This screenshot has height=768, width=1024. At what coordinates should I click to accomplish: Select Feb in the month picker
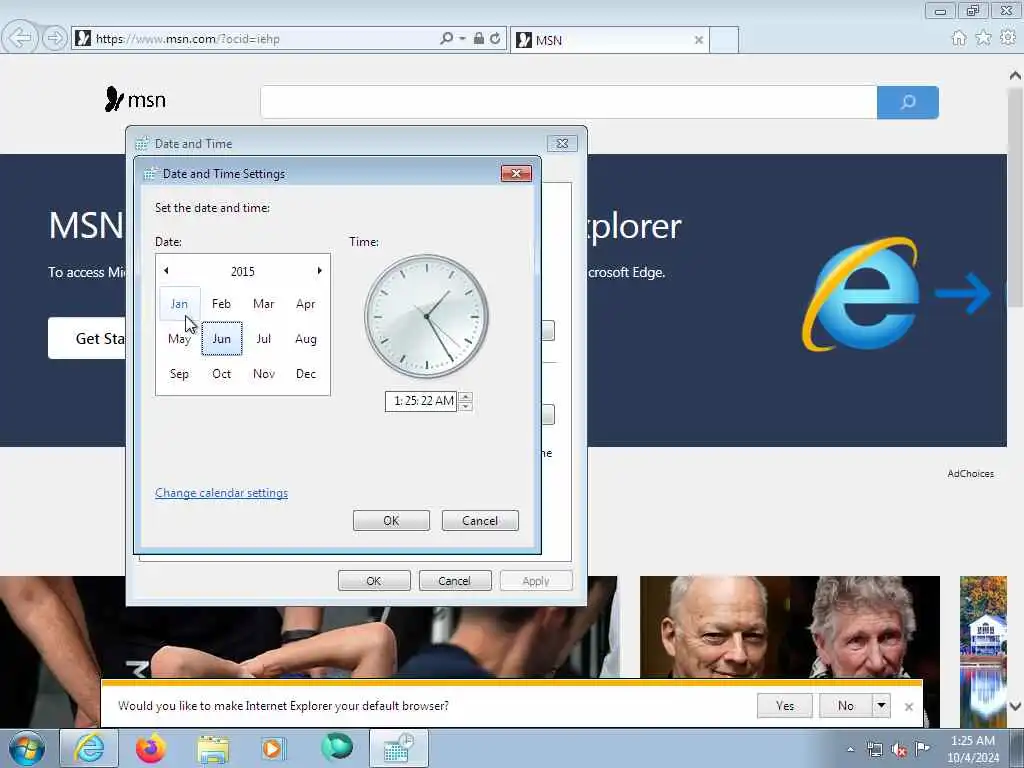[x=221, y=304]
